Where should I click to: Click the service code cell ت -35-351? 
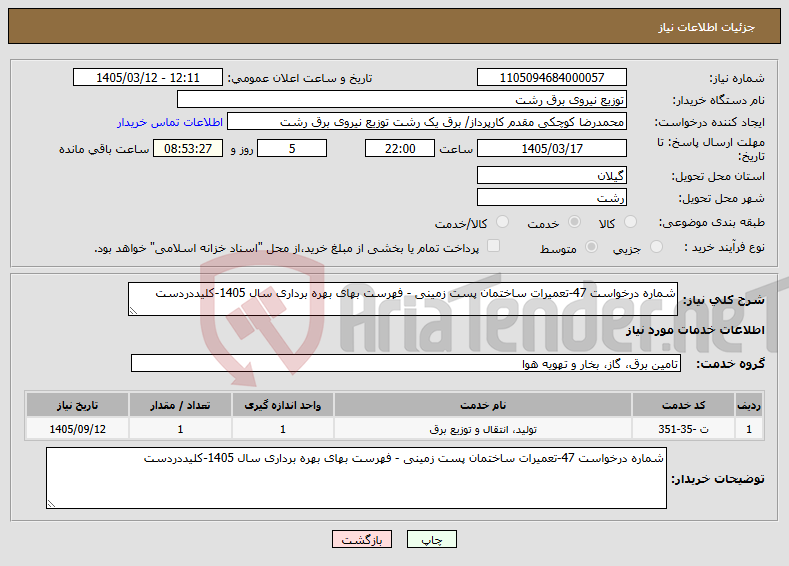pyautogui.click(x=683, y=429)
